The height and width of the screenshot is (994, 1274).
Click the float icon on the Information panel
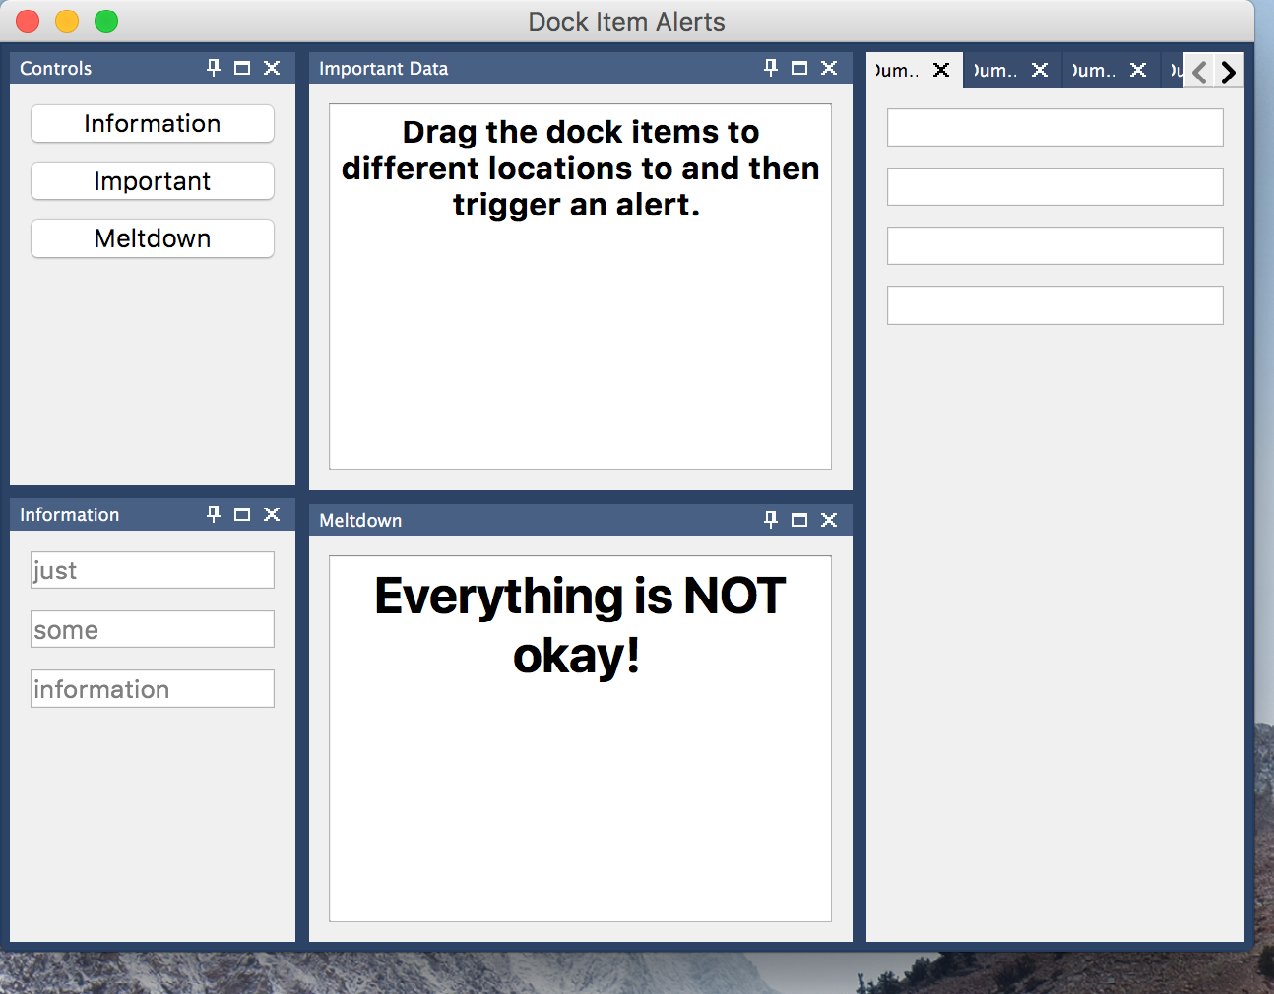tap(241, 514)
